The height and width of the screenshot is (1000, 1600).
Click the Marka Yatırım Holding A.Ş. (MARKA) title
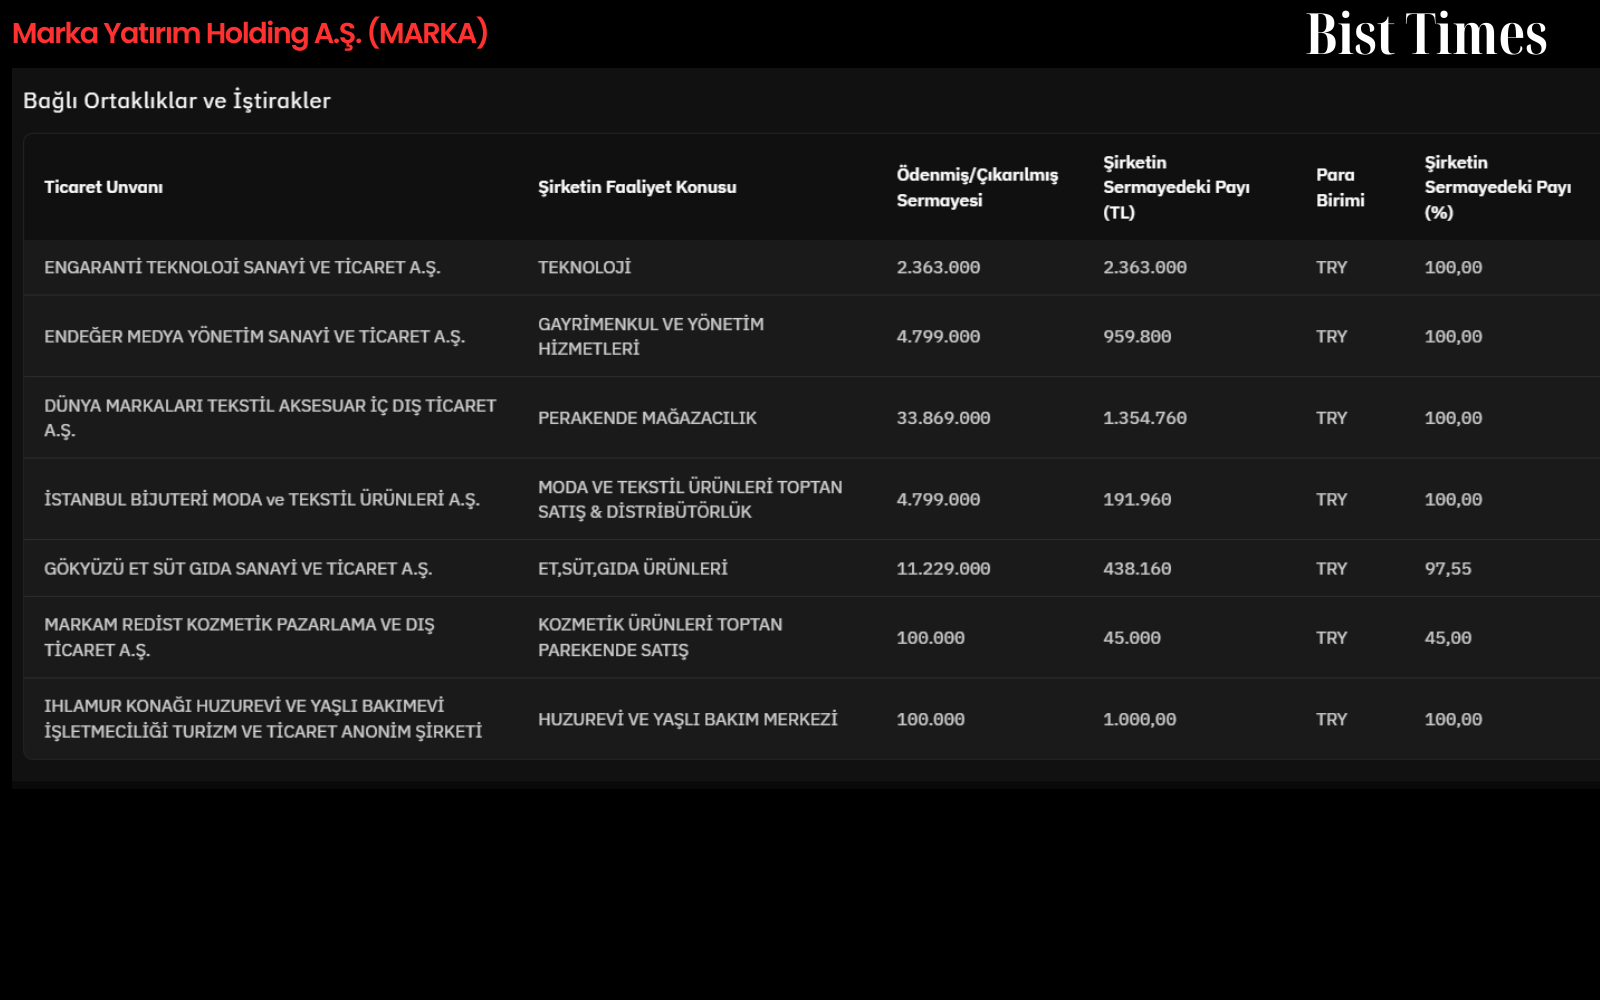tap(250, 33)
